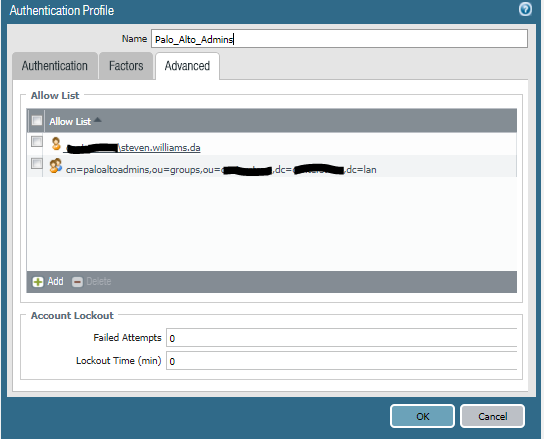The width and height of the screenshot is (544, 439).
Task: Open the help question mark icon
Action: (525, 9)
